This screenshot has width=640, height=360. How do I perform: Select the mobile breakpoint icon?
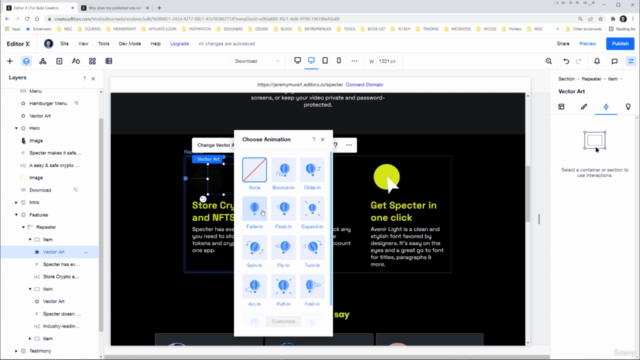pyautogui.click(x=339, y=60)
